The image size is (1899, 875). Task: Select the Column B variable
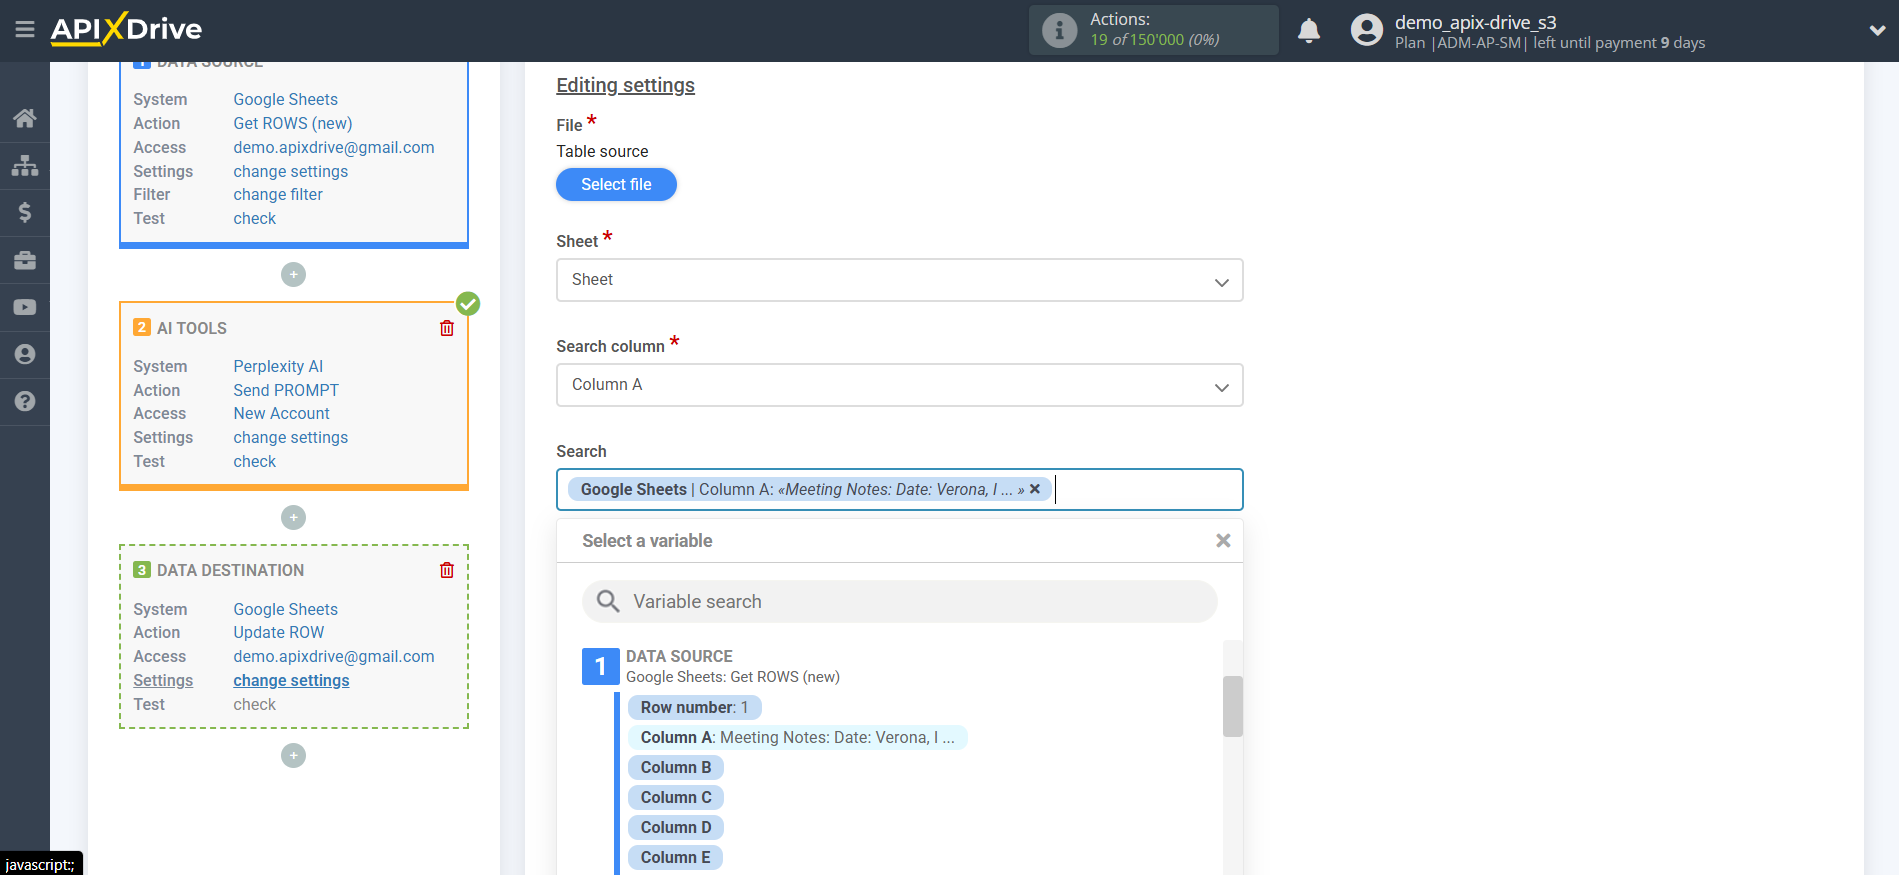click(x=676, y=767)
